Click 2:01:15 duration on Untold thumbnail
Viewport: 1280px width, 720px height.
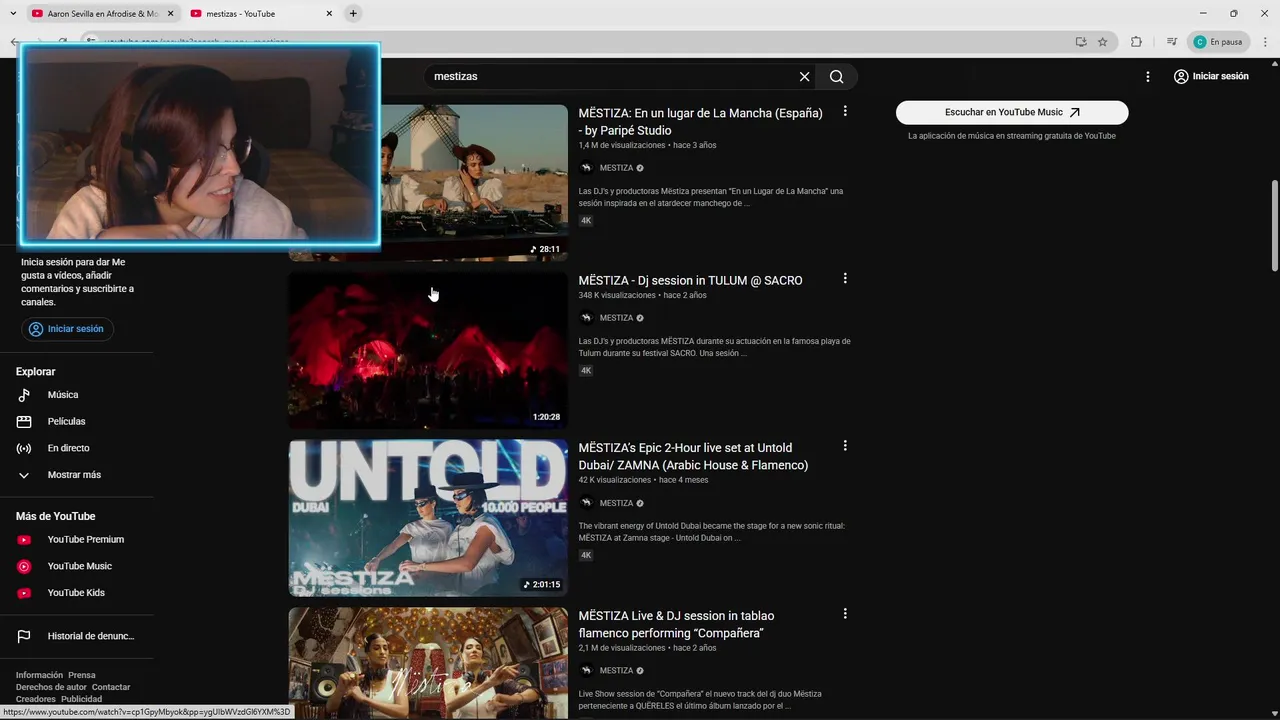point(542,585)
